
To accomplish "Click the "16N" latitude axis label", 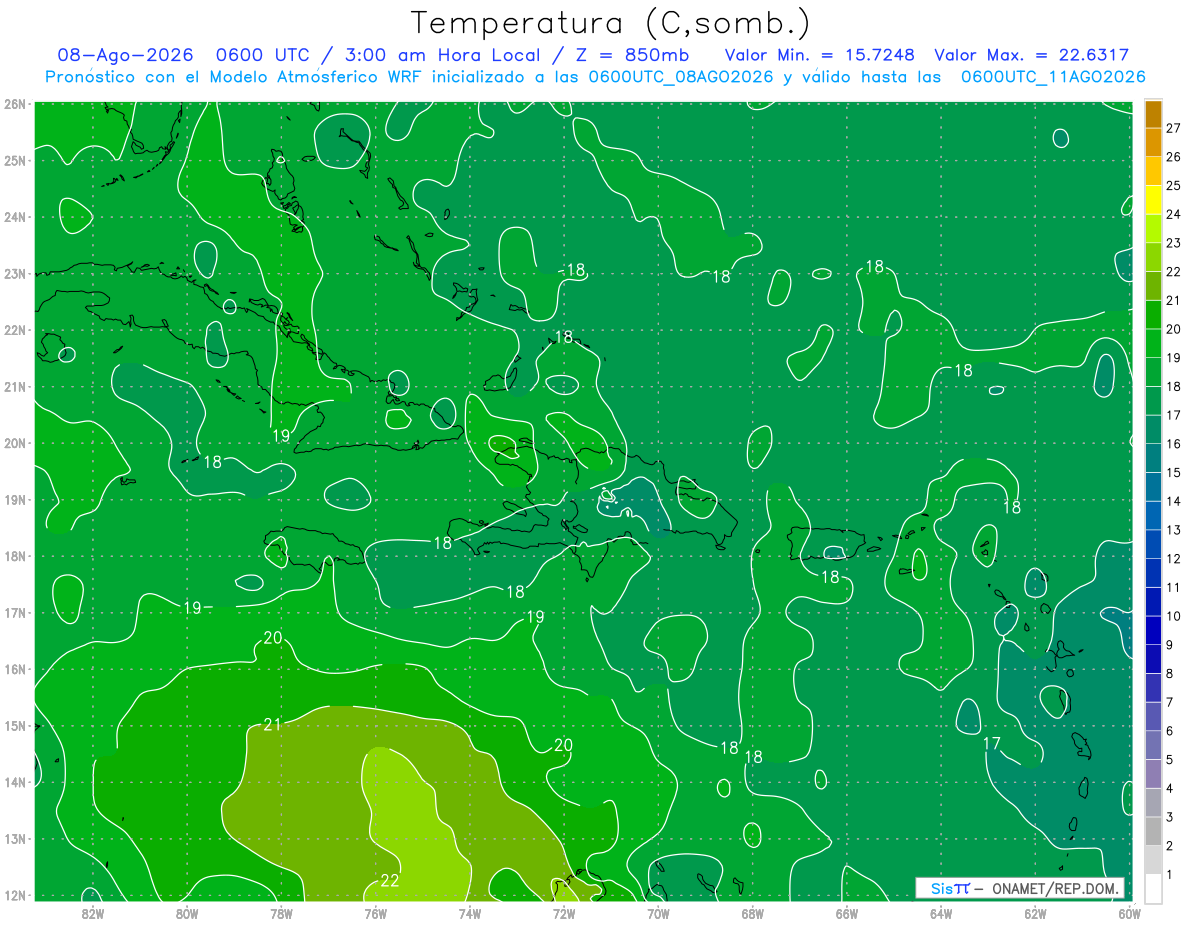I will pyautogui.click(x=14, y=669).
